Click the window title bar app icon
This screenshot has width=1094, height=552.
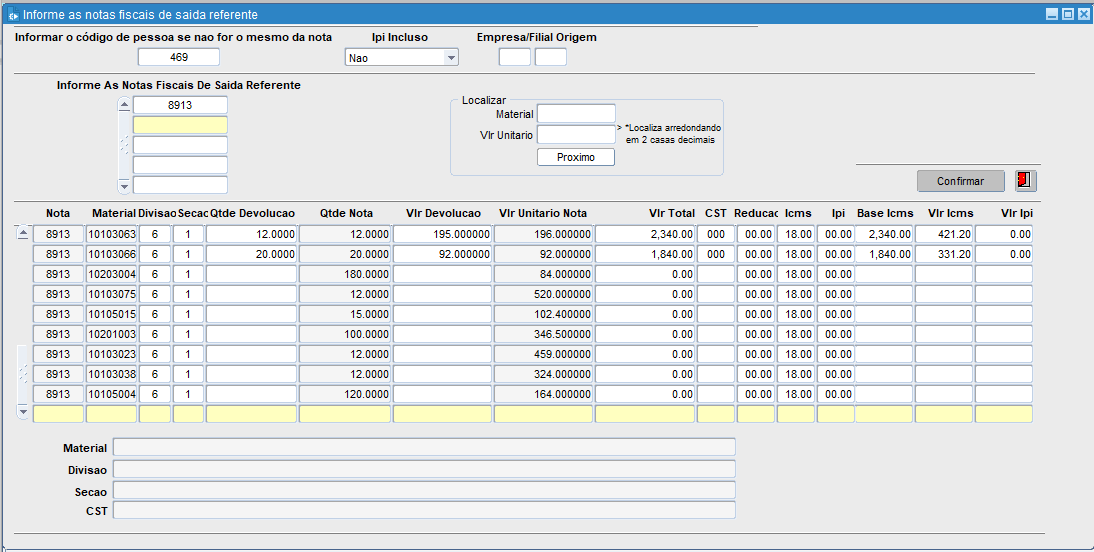pyautogui.click(x=13, y=15)
